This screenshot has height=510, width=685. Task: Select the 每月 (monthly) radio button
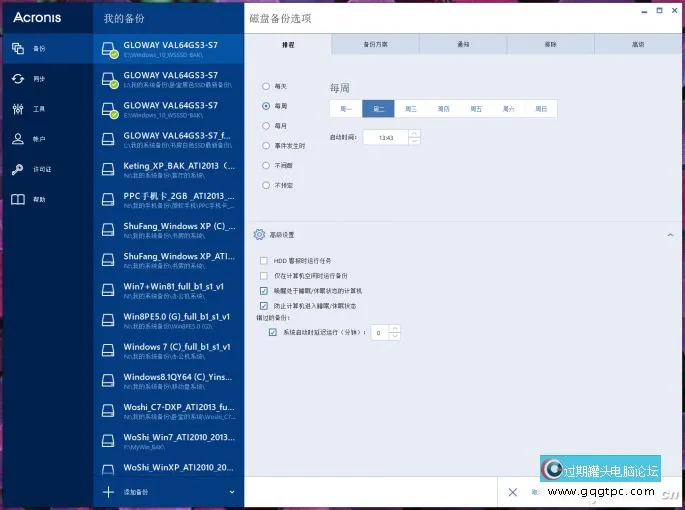(x=265, y=126)
